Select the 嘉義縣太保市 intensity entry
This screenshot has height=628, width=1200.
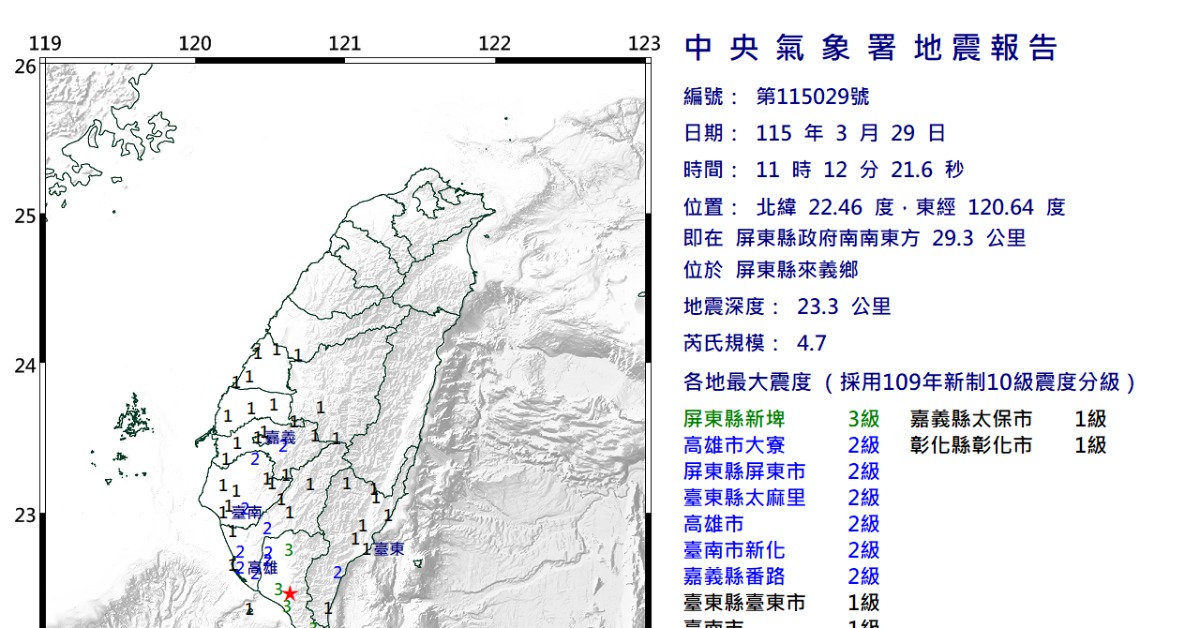click(1008, 419)
